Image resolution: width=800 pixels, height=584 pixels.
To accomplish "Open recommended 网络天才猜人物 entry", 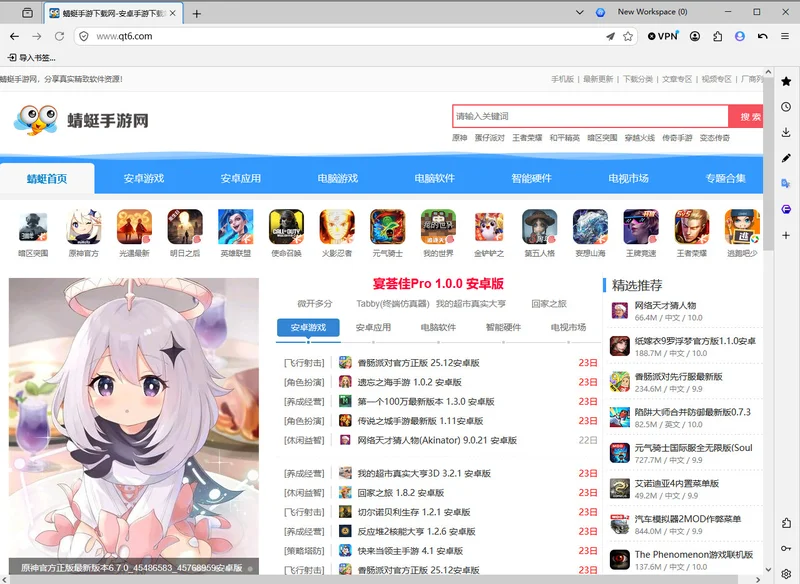I will pyautogui.click(x=665, y=306).
